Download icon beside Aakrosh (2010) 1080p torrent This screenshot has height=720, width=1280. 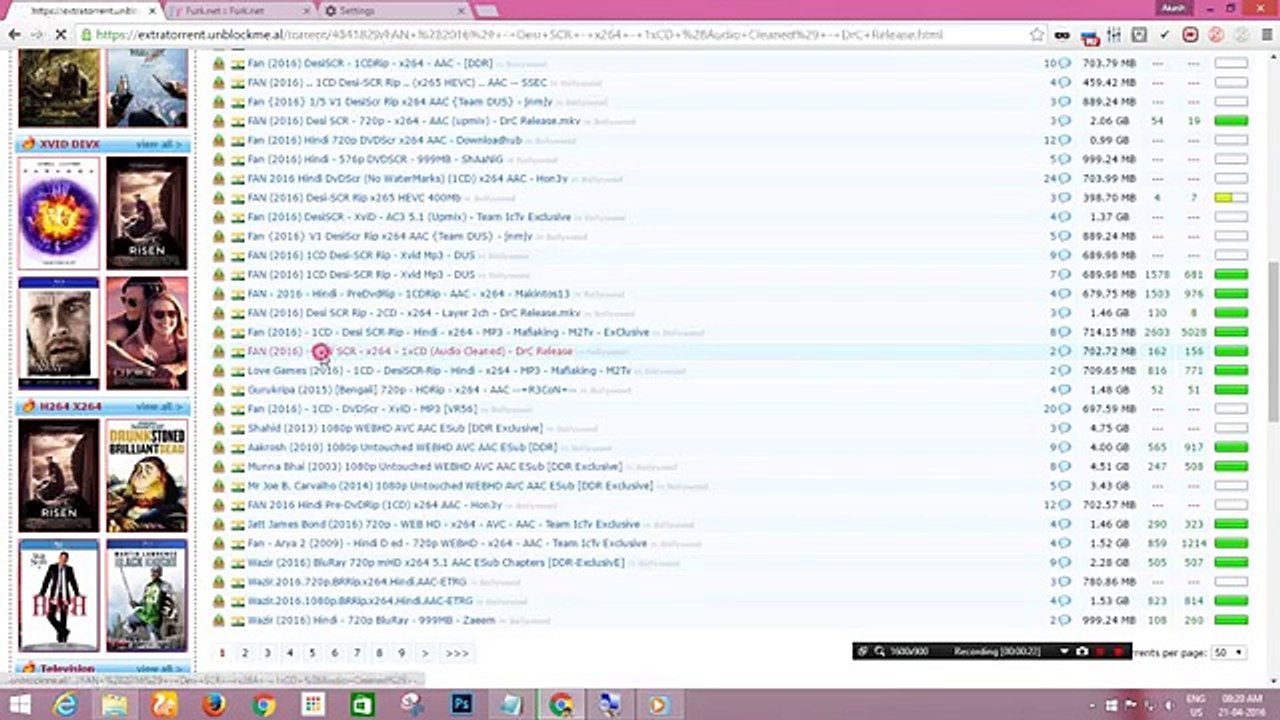tap(219, 447)
